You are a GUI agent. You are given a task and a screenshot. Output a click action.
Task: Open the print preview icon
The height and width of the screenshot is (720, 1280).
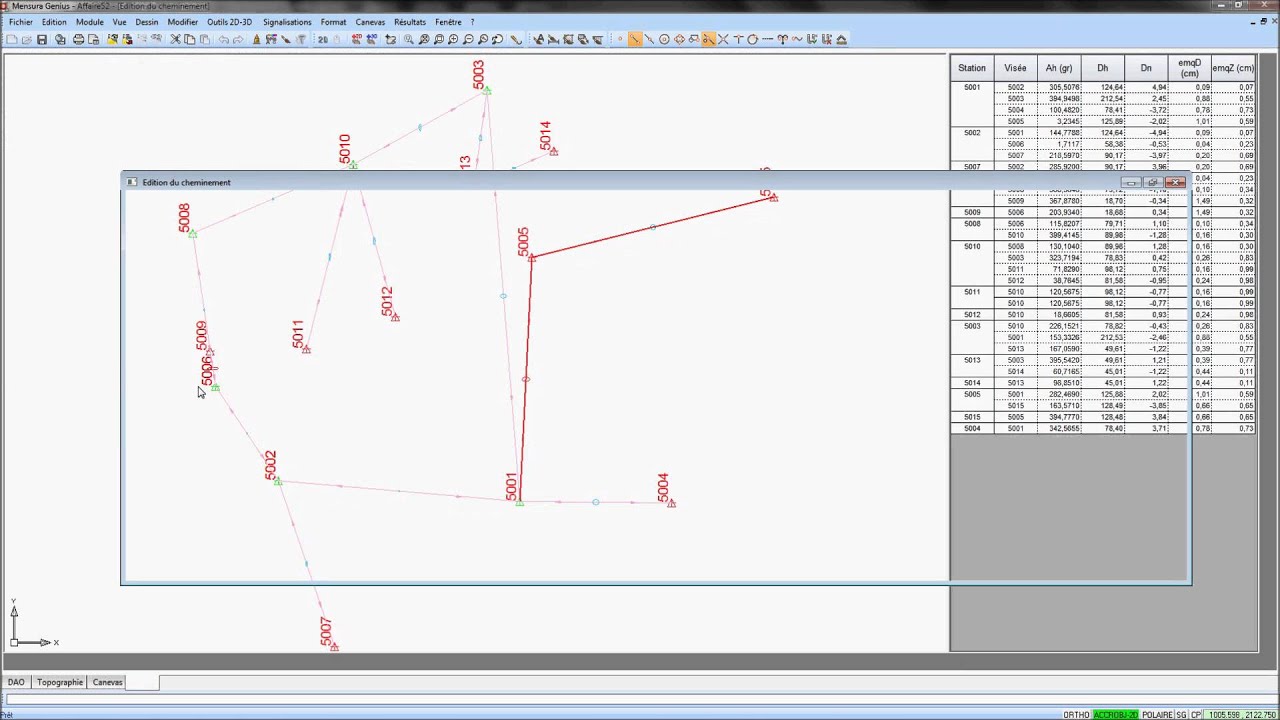click(93, 39)
